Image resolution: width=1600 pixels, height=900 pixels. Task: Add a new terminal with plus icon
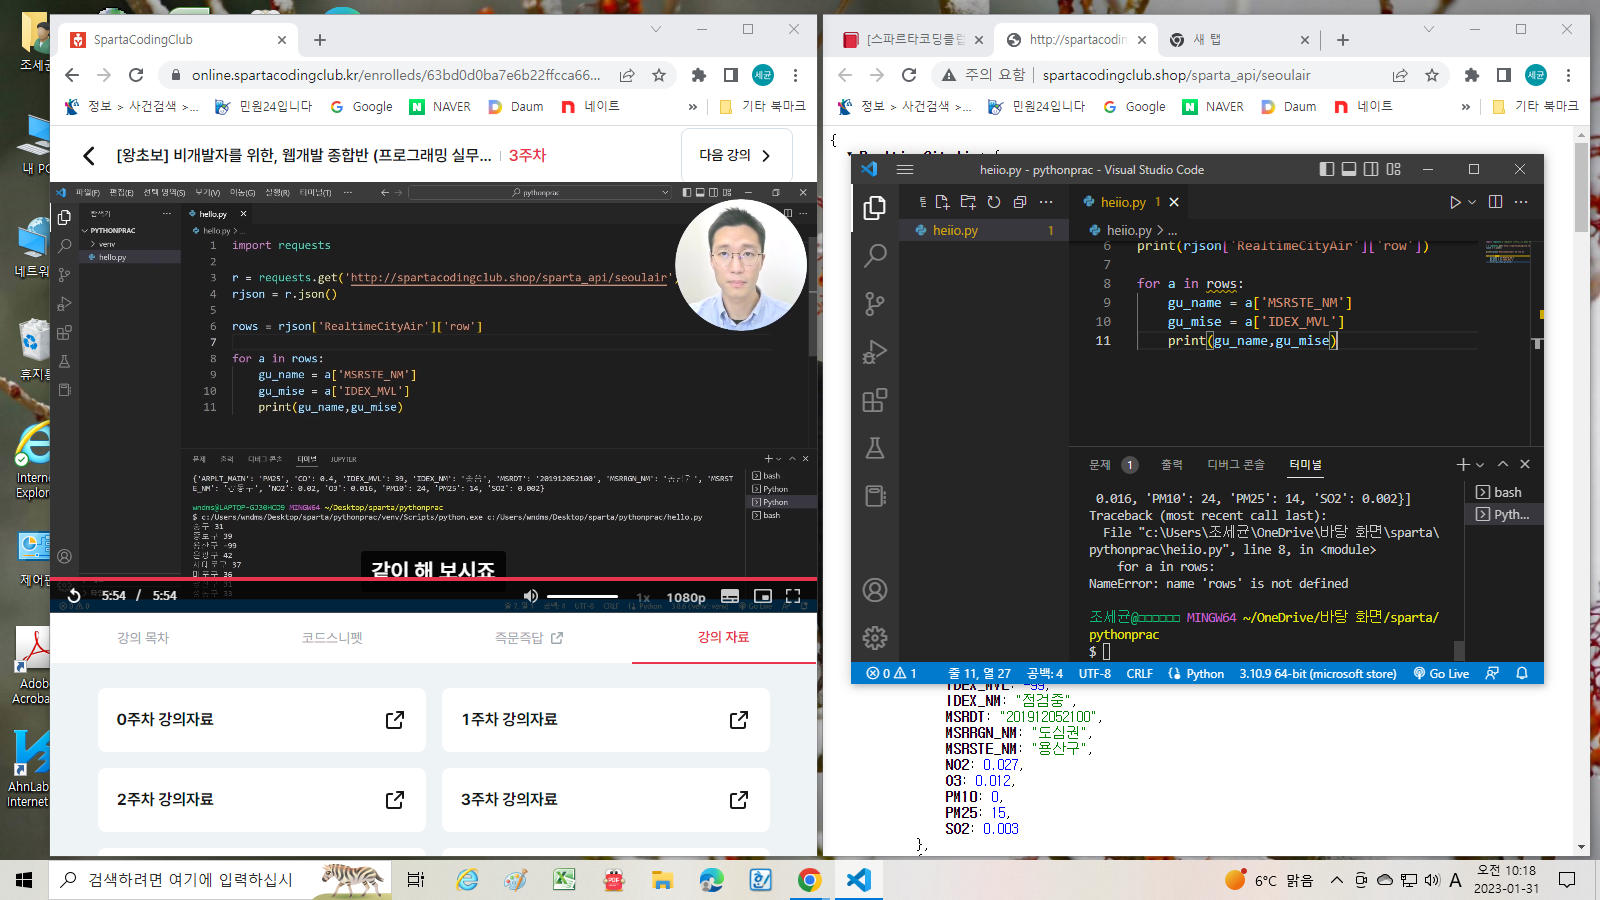pyautogui.click(x=1463, y=464)
